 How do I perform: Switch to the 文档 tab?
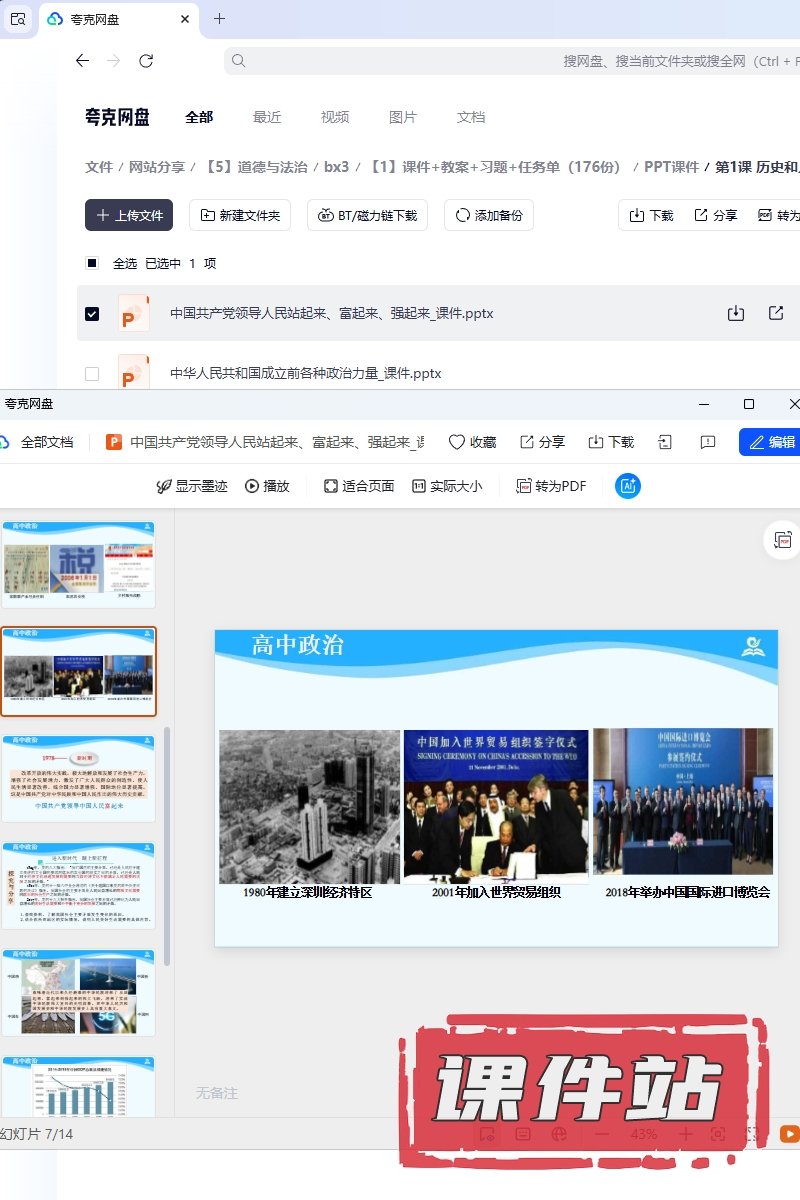[470, 117]
